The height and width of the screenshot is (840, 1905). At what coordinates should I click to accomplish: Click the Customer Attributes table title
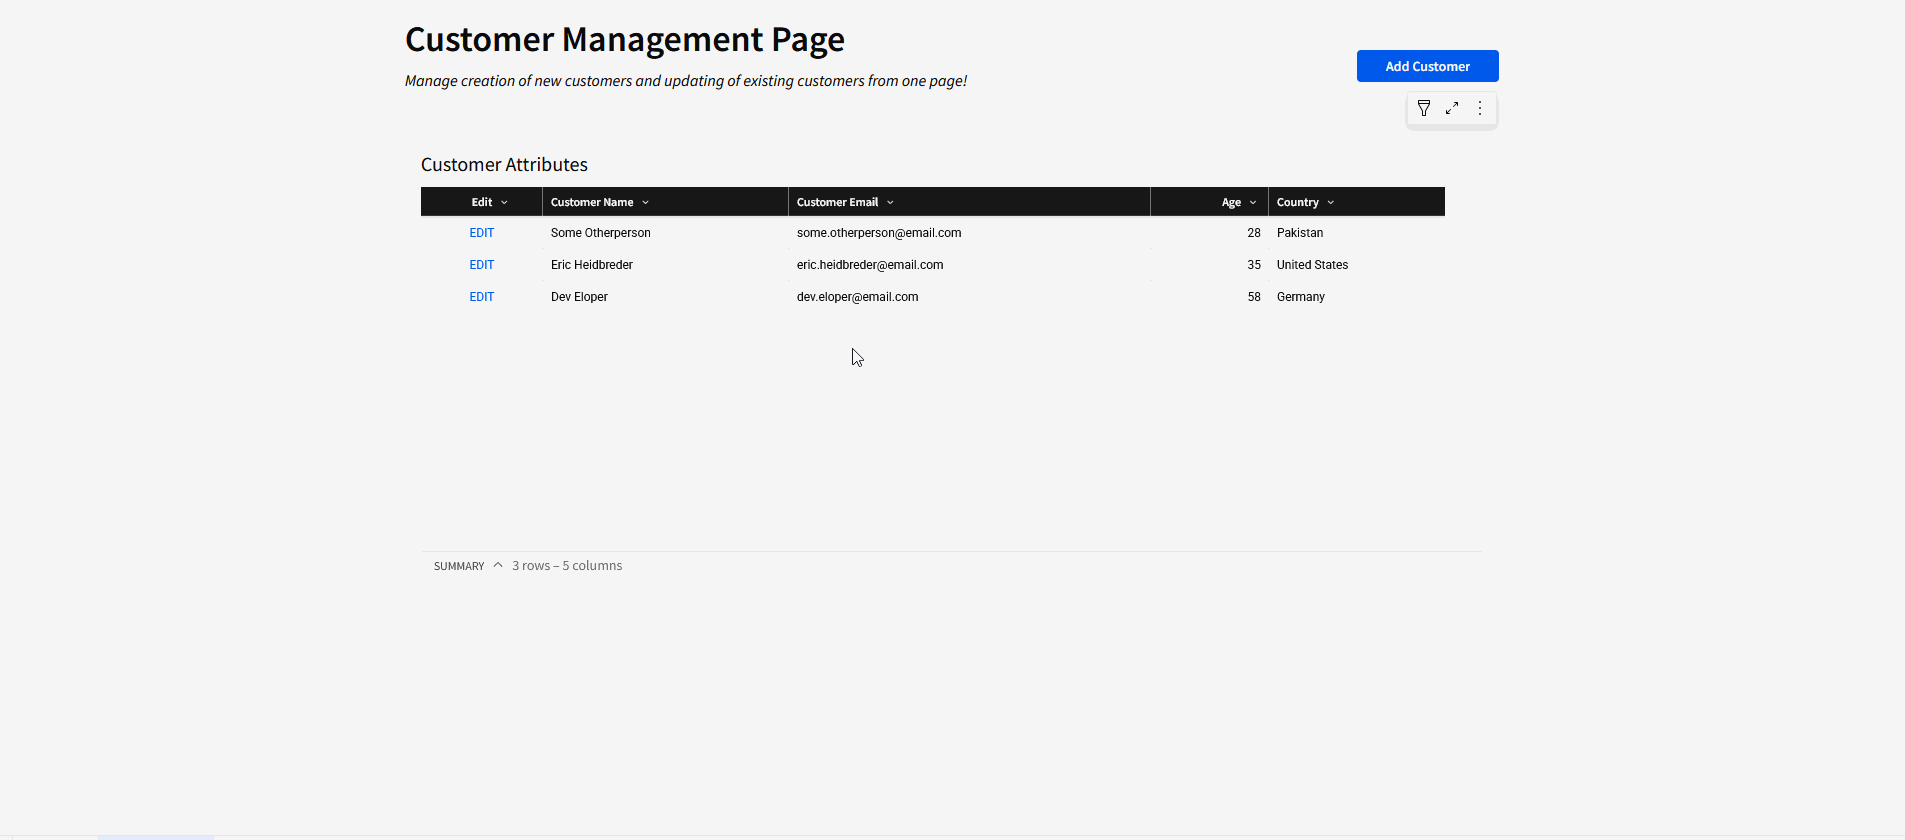coord(504,165)
